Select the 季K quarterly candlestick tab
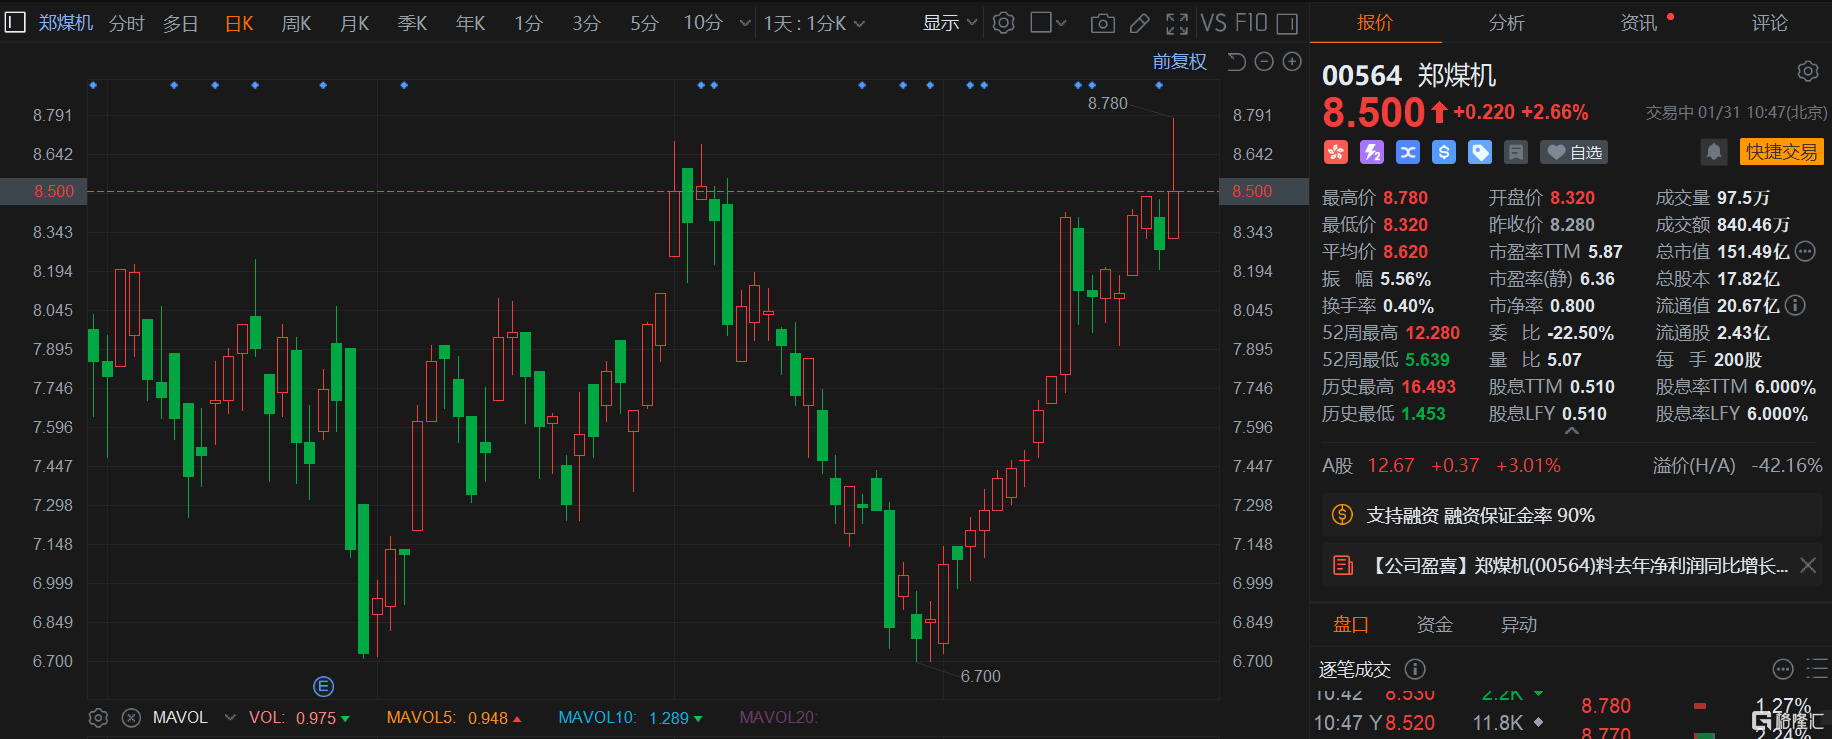 pyautogui.click(x=412, y=23)
